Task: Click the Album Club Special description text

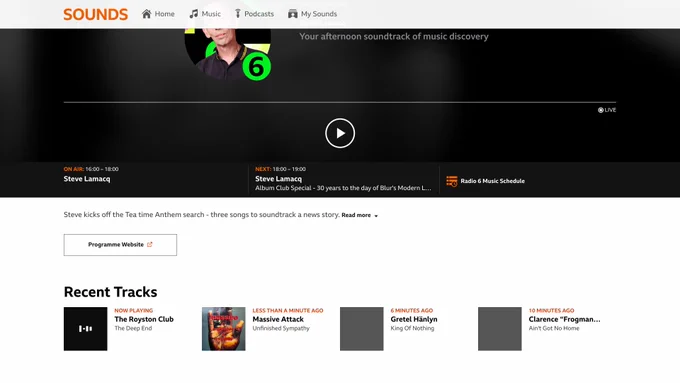Action: pos(343,188)
